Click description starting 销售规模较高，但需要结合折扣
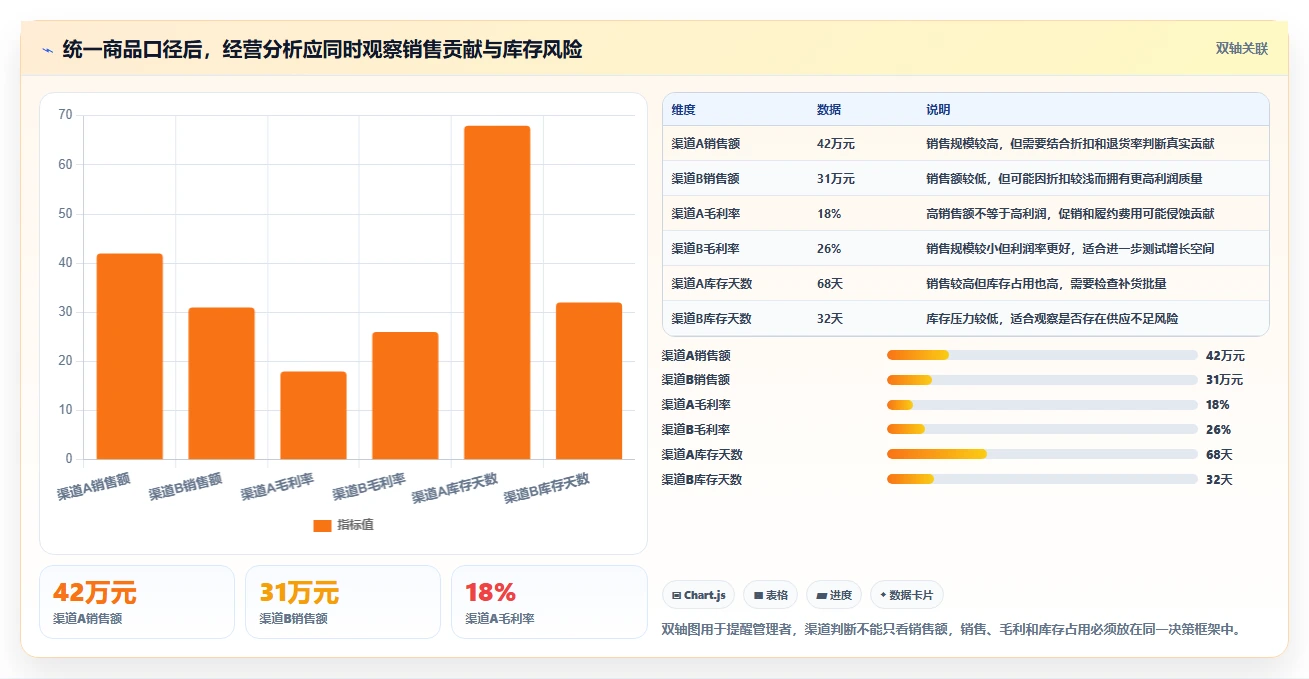This screenshot has width=1309, height=679. [x=1070, y=144]
